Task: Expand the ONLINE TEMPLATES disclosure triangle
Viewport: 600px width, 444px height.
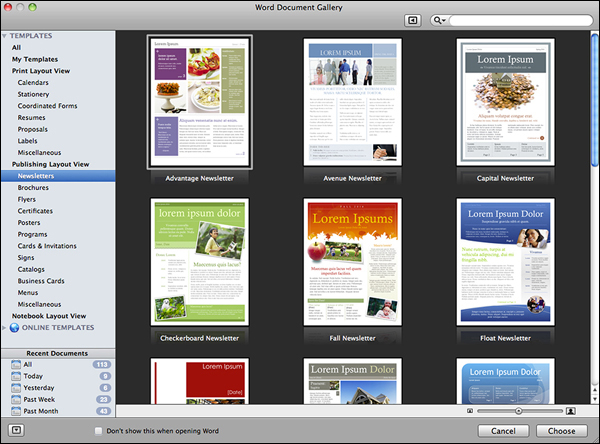Action: [x=4, y=328]
